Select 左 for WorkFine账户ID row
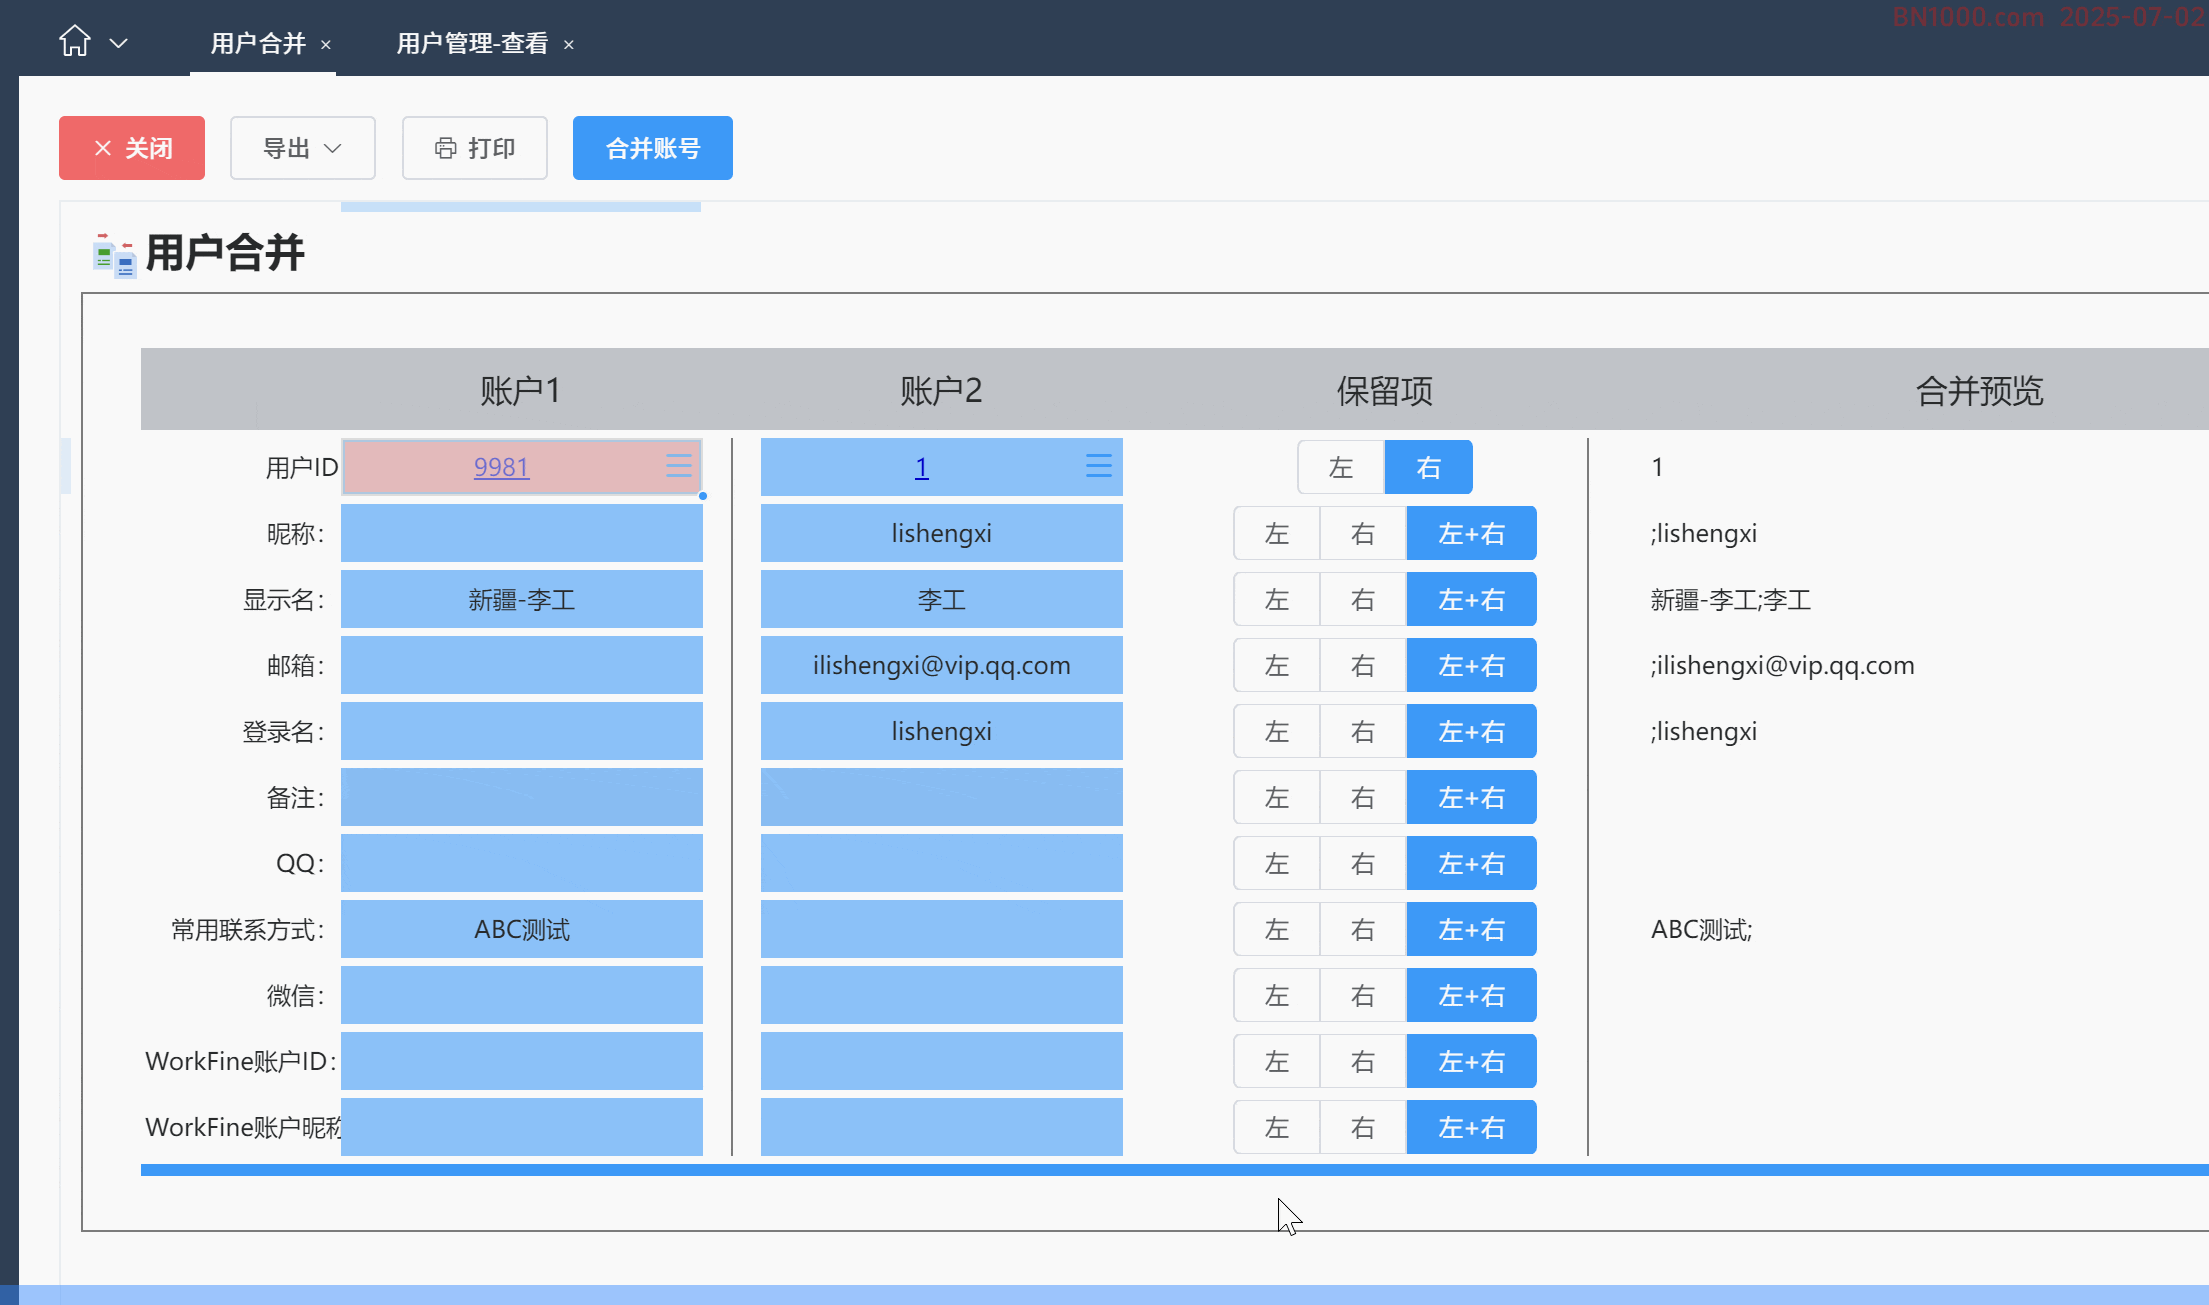The image size is (2209, 1305). coord(1277,1061)
